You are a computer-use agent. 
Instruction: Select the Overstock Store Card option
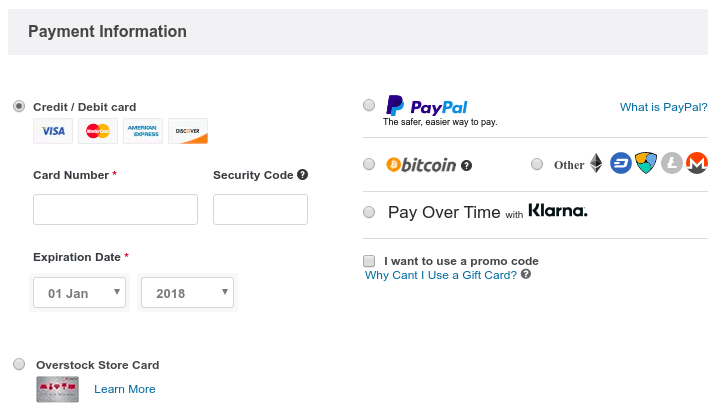20,364
